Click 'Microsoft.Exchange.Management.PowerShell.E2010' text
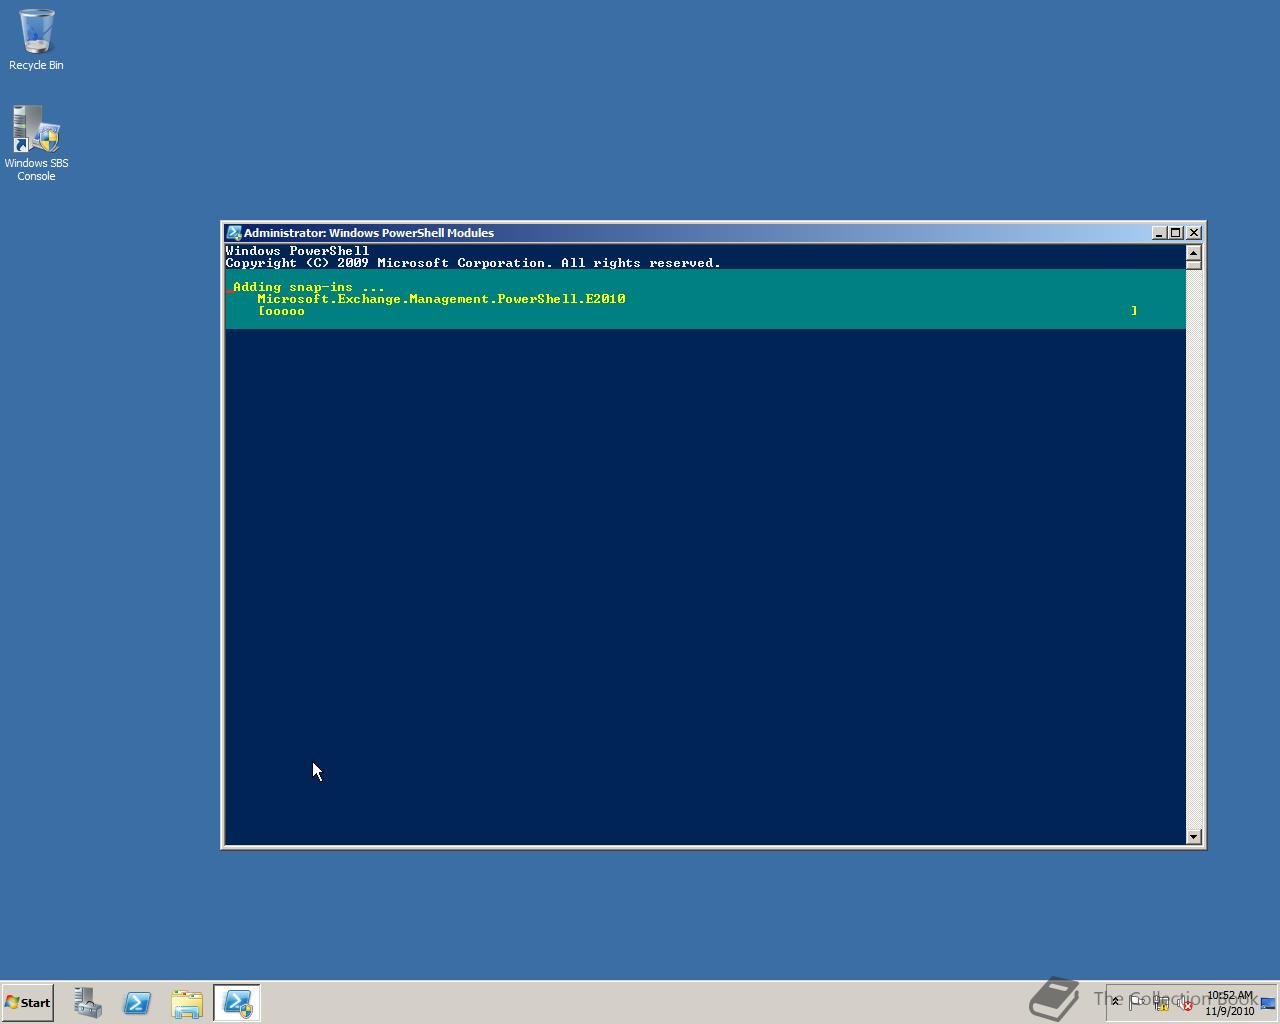This screenshot has height=1024, width=1280. pyautogui.click(x=441, y=299)
